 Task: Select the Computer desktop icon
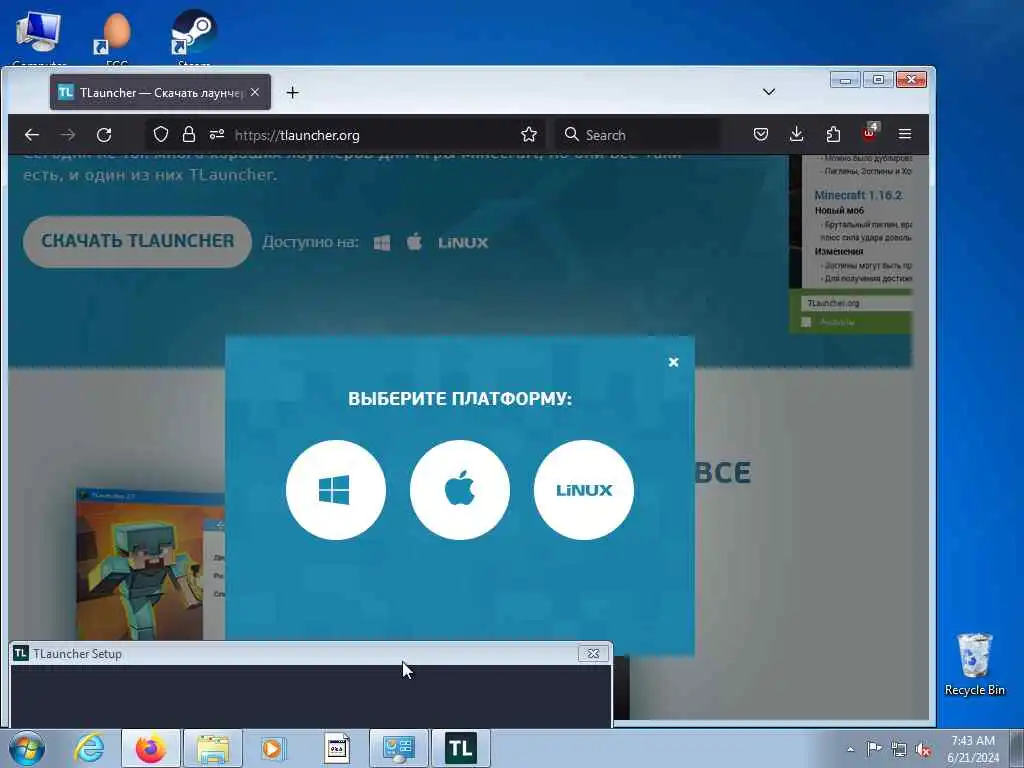(x=39, y=38)
